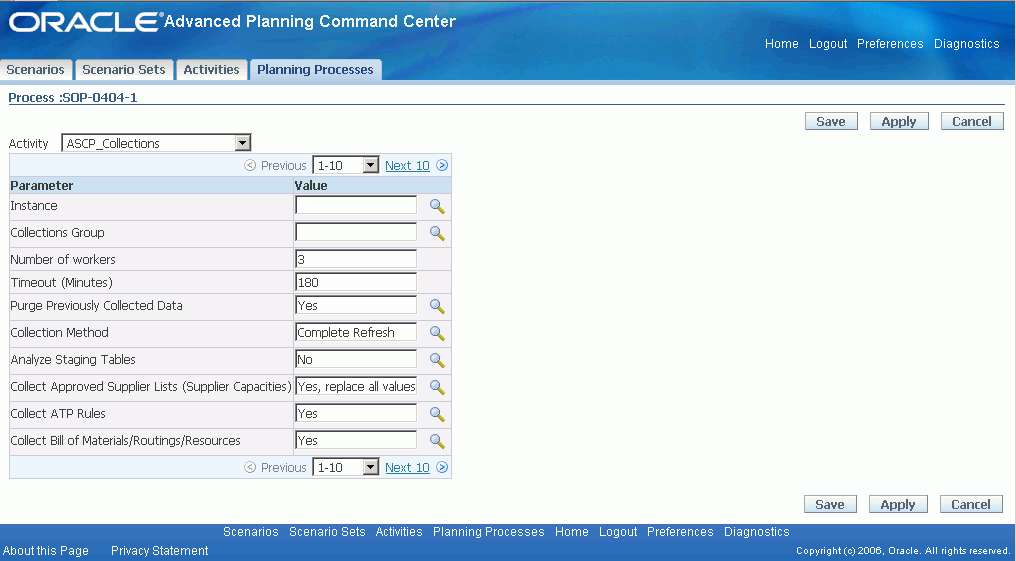1016x561 pixels.
Task: Click Logout in the header
Action: [x=828, y=43]
